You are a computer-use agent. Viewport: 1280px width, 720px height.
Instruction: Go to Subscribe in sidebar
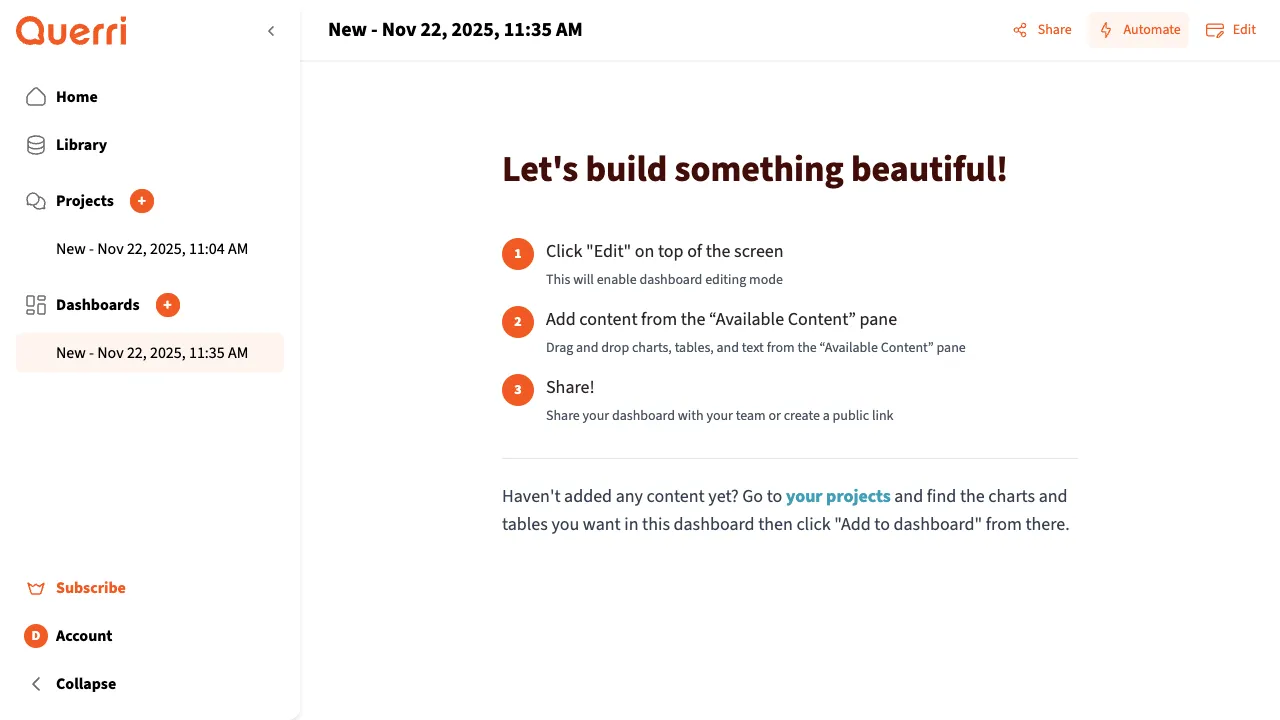91,588
